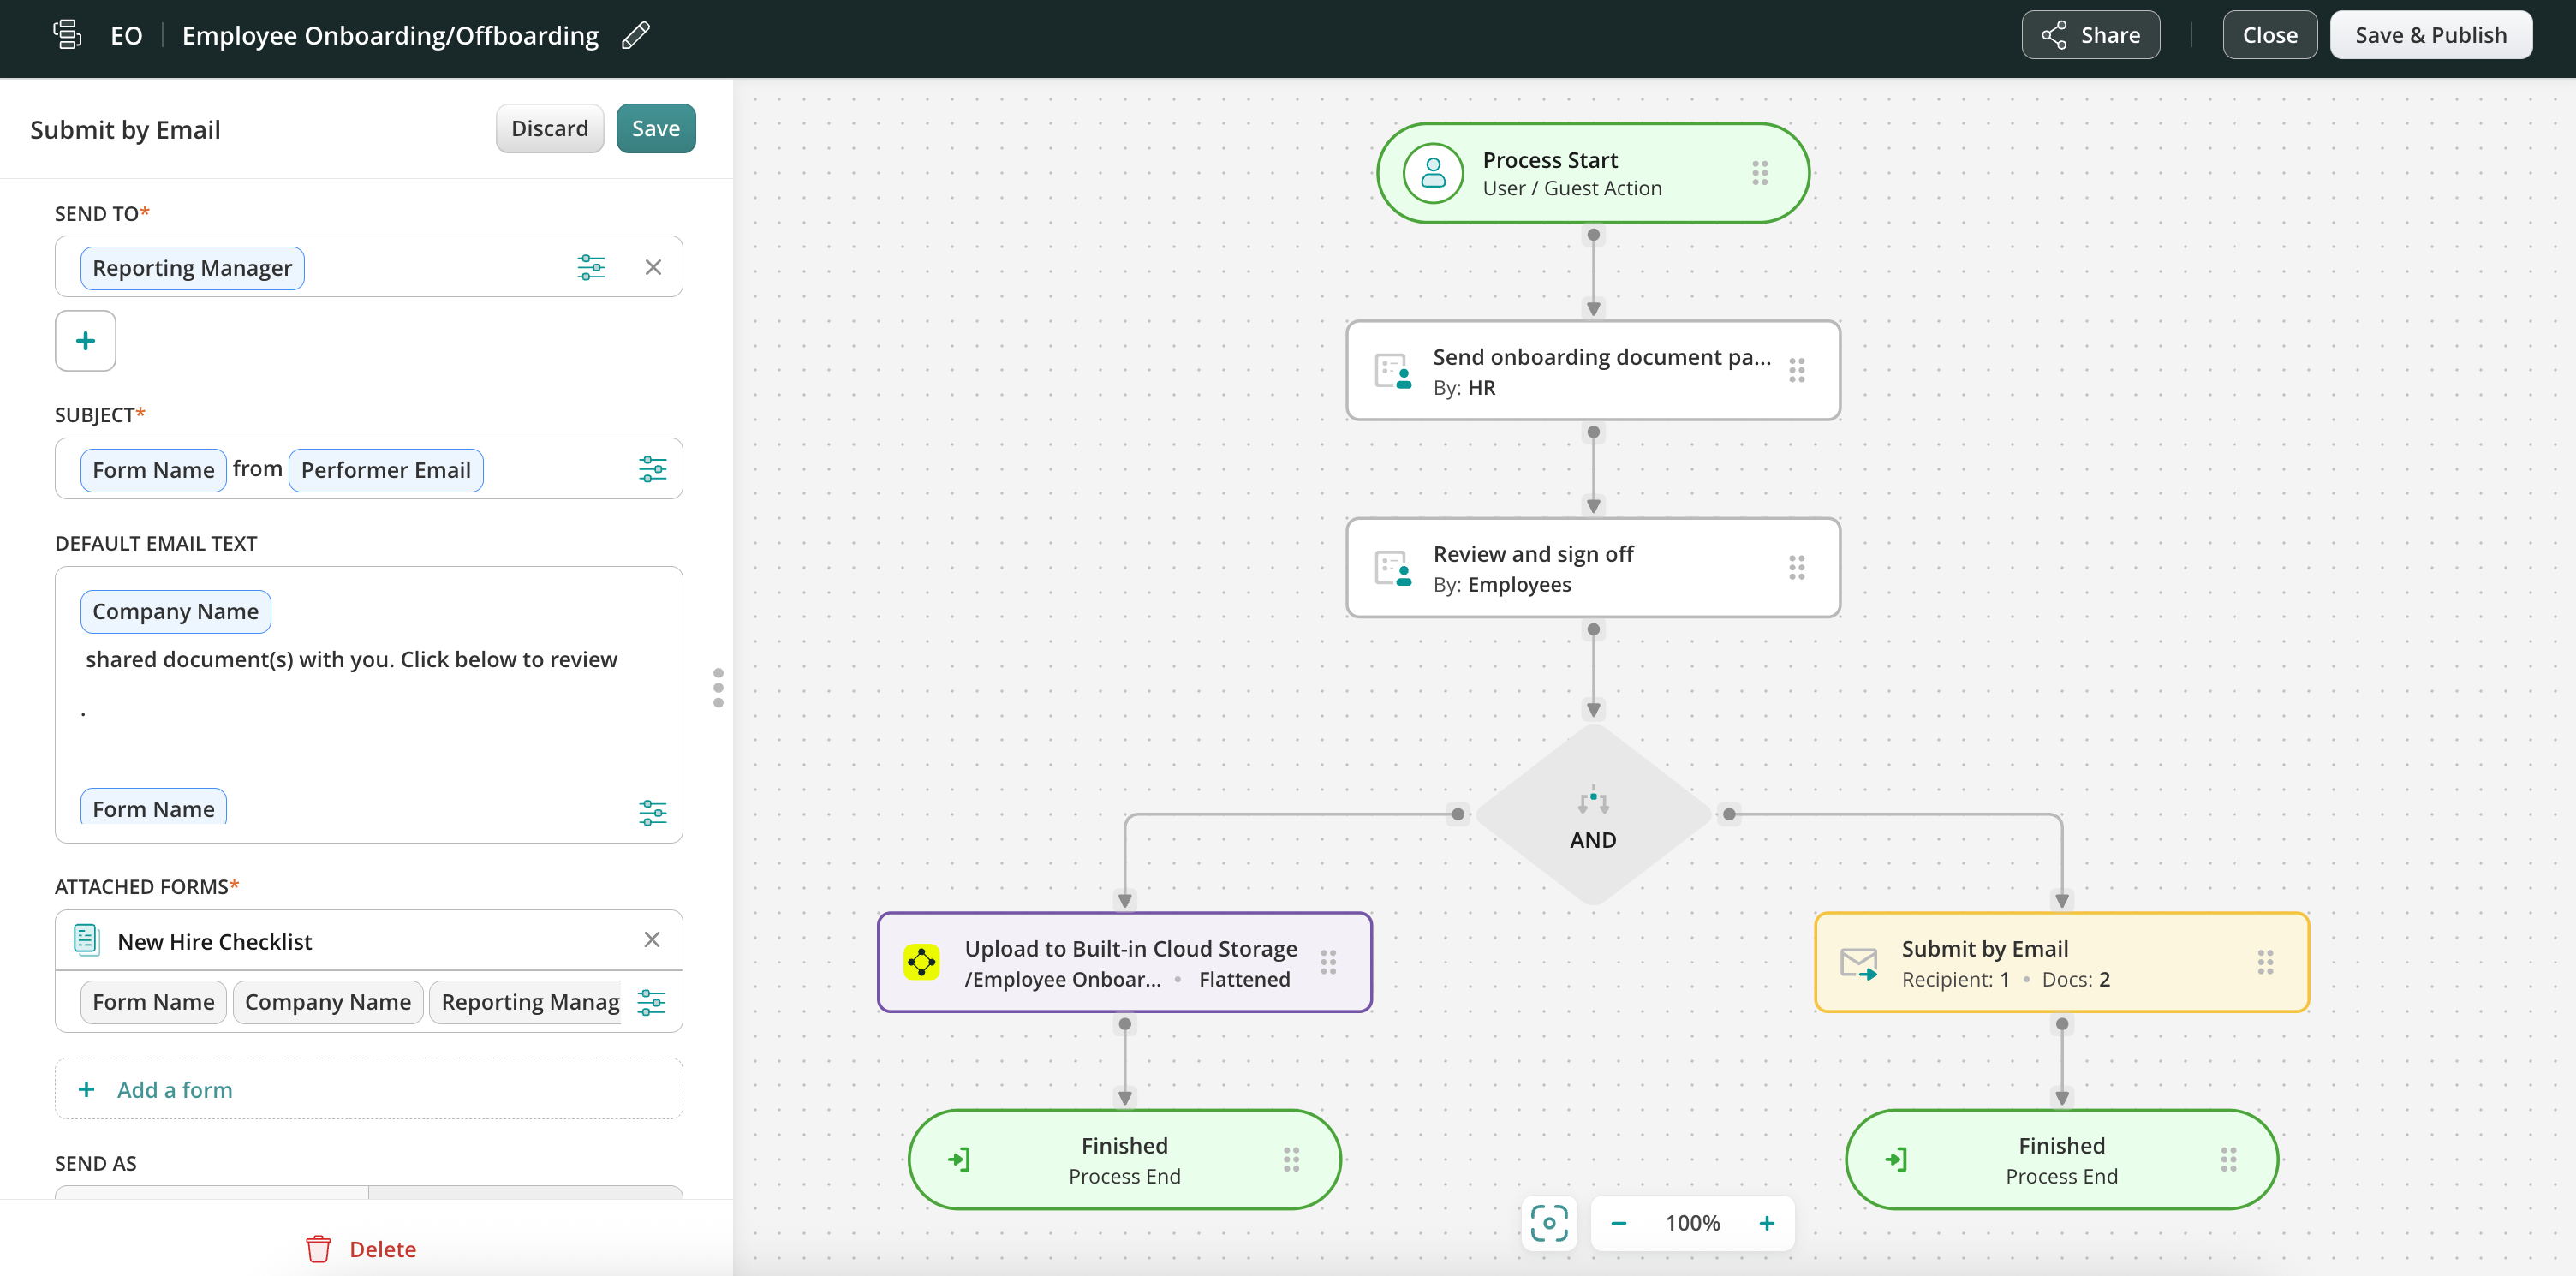Open variable settings icon in SEND TO field
The width and height of the screenshot is (2576, 1276).
point(591,267)
